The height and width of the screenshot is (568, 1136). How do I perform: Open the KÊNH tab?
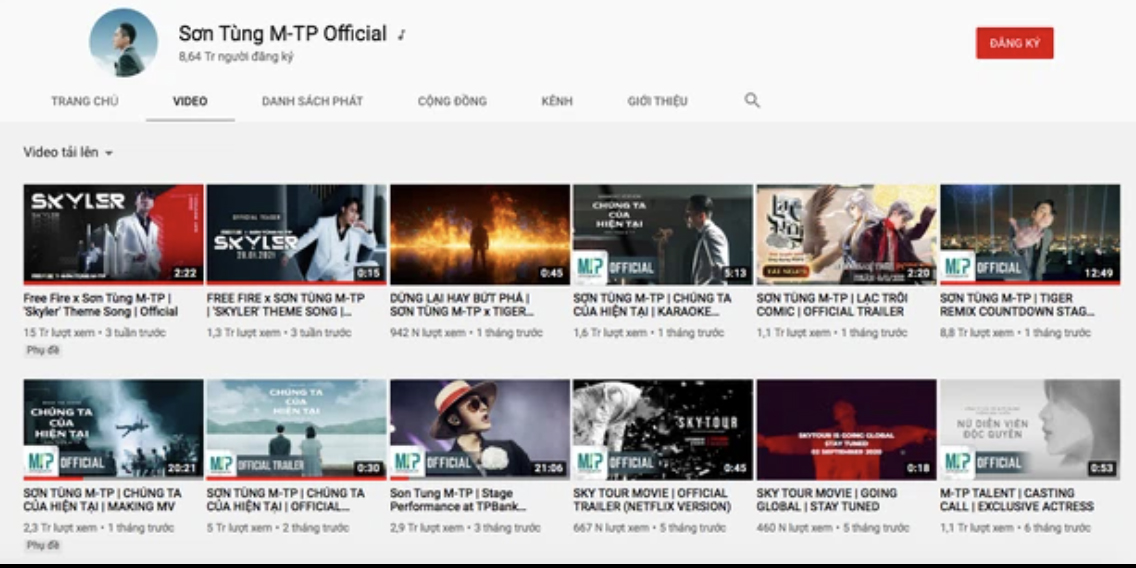click(x=557, y=101)
